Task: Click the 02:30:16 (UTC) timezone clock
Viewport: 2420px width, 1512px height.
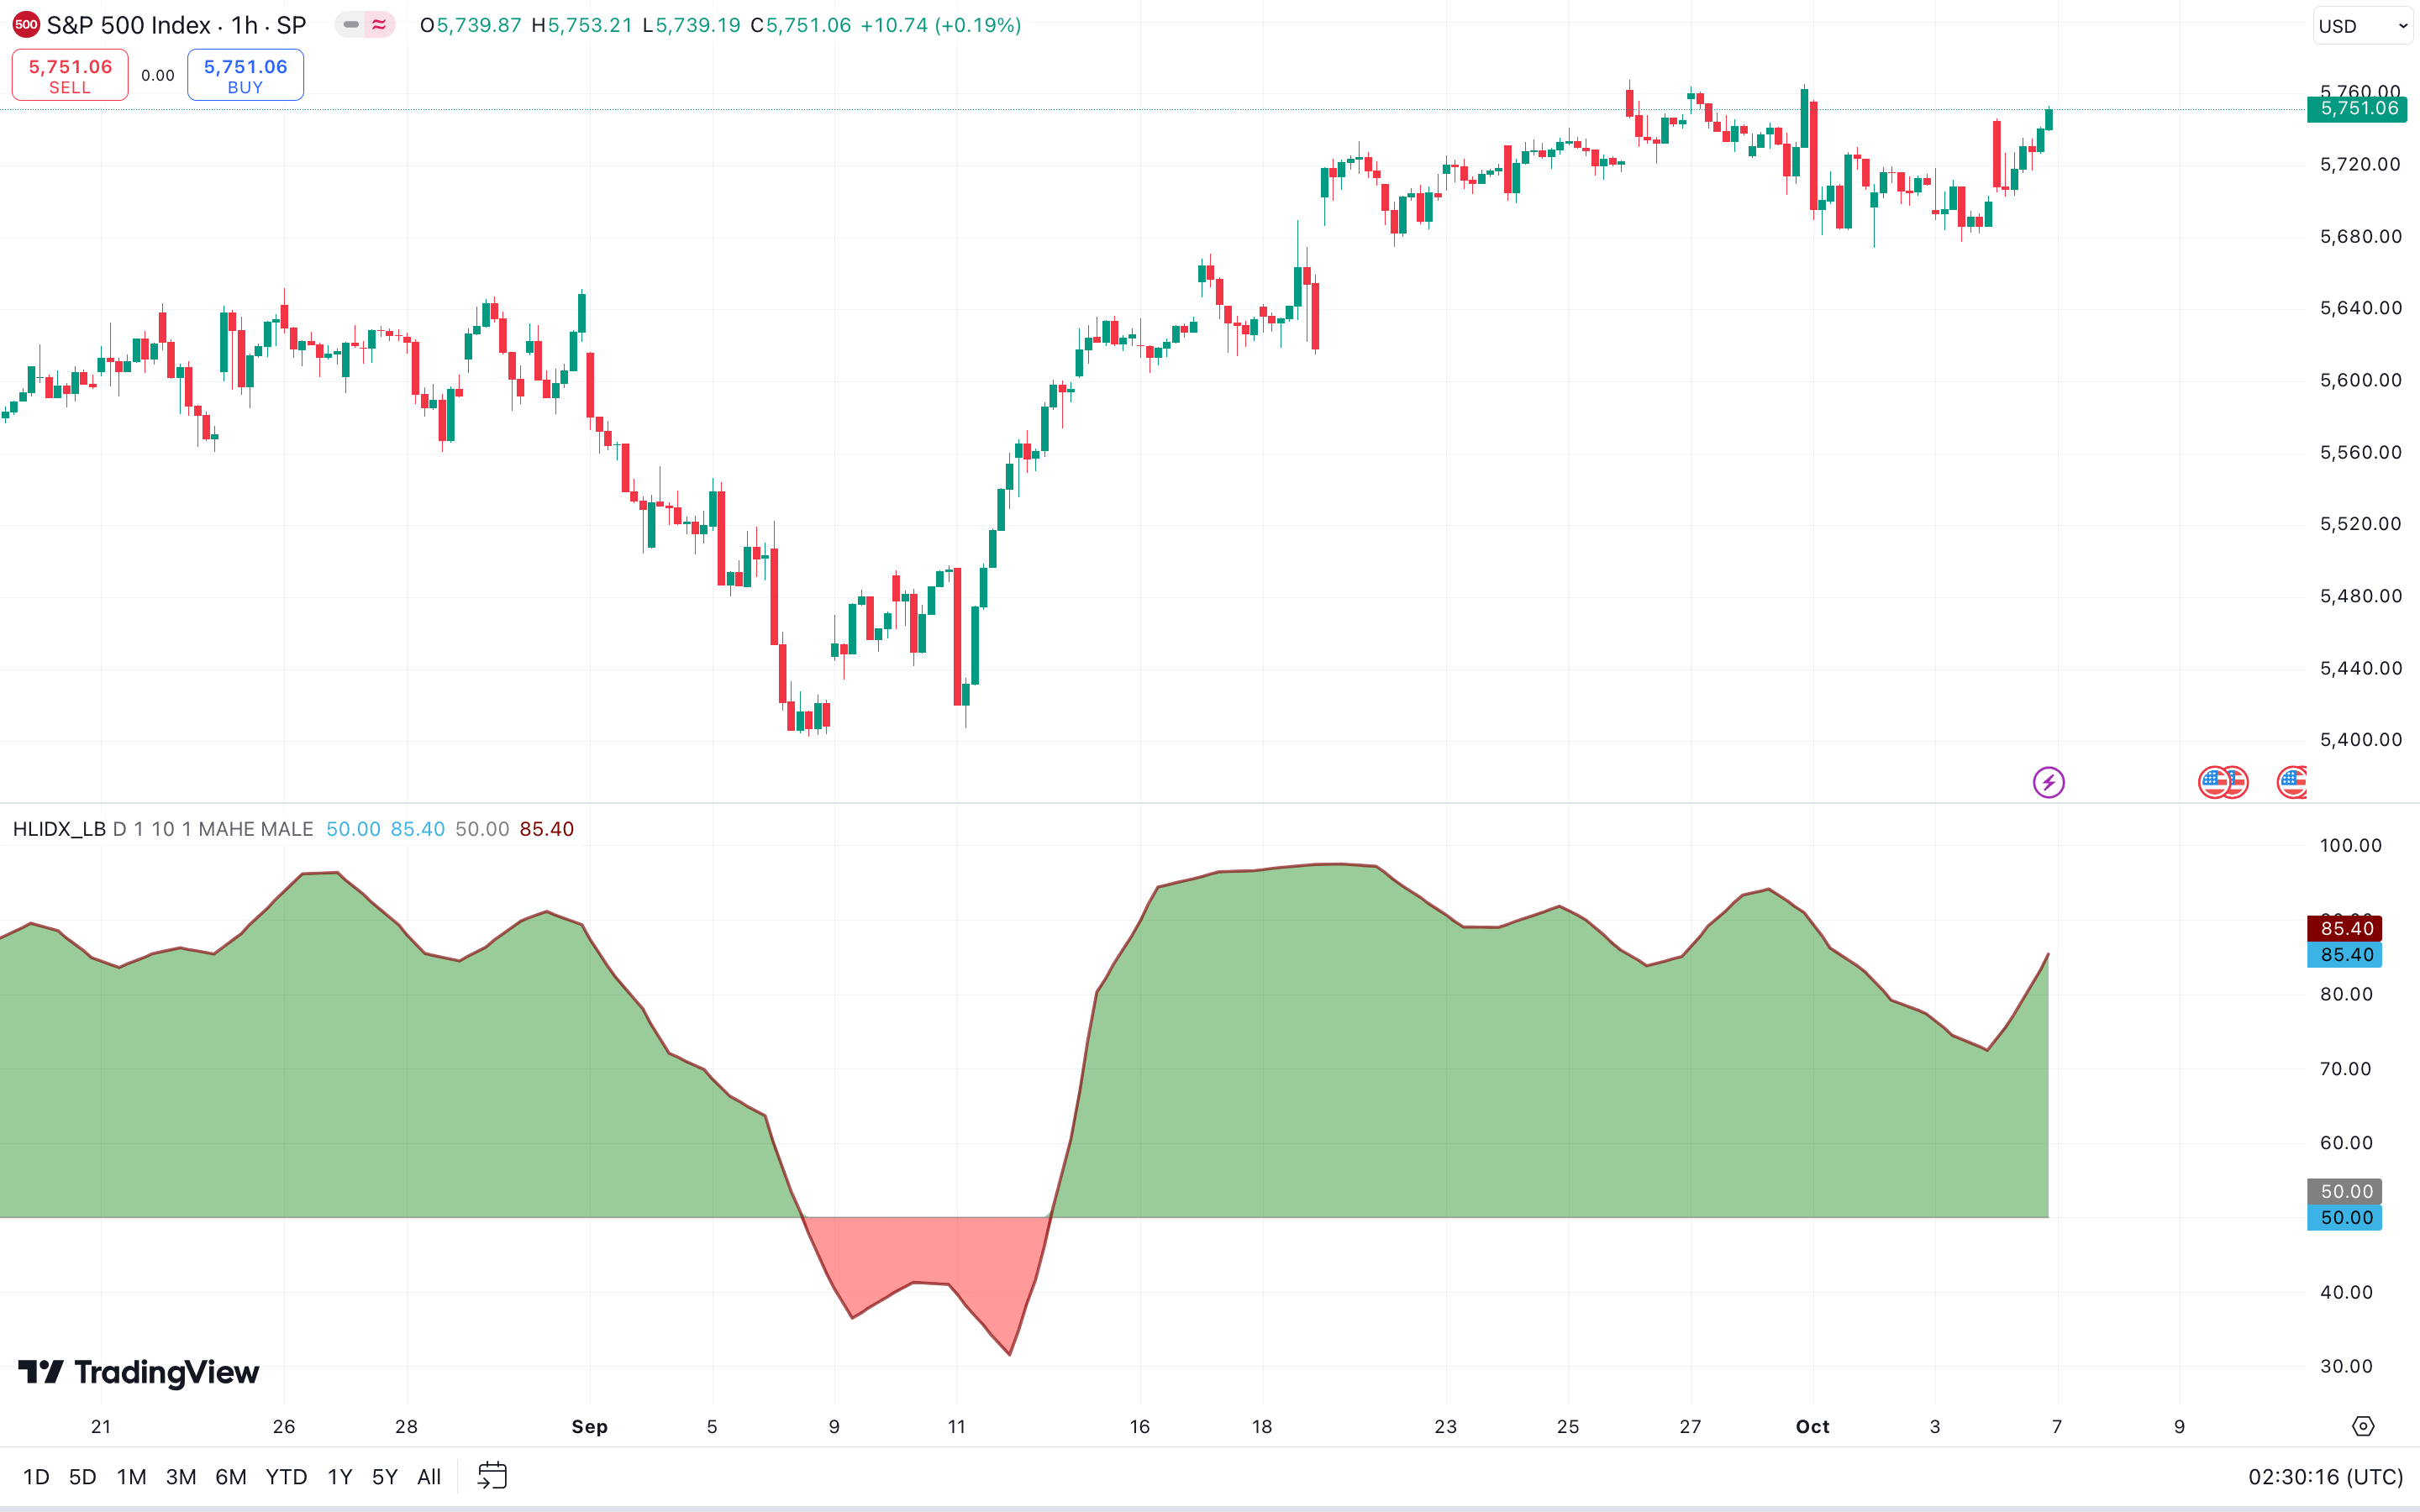Action: coord(2325,1477)
